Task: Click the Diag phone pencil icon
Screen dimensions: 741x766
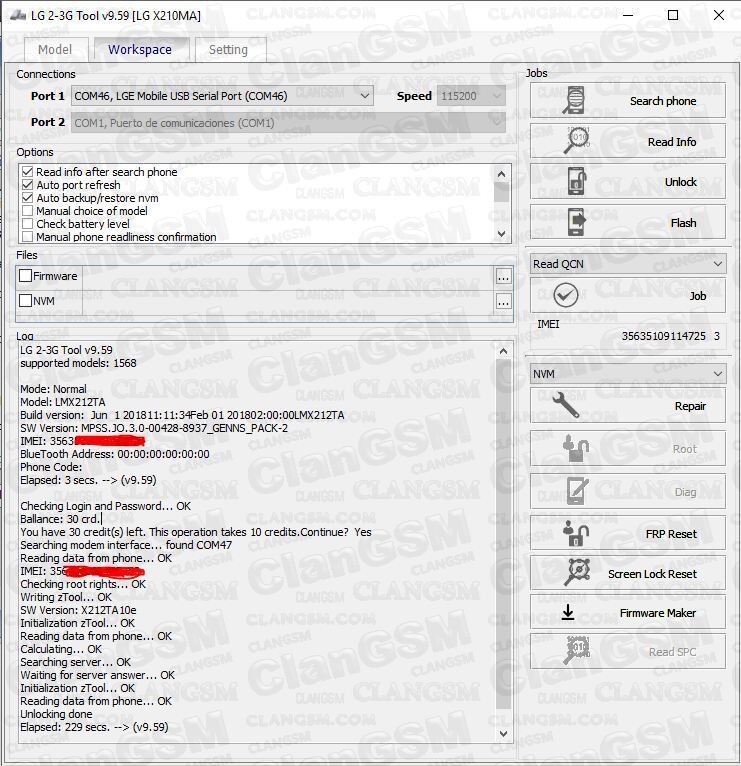Action: coord(576,491)
